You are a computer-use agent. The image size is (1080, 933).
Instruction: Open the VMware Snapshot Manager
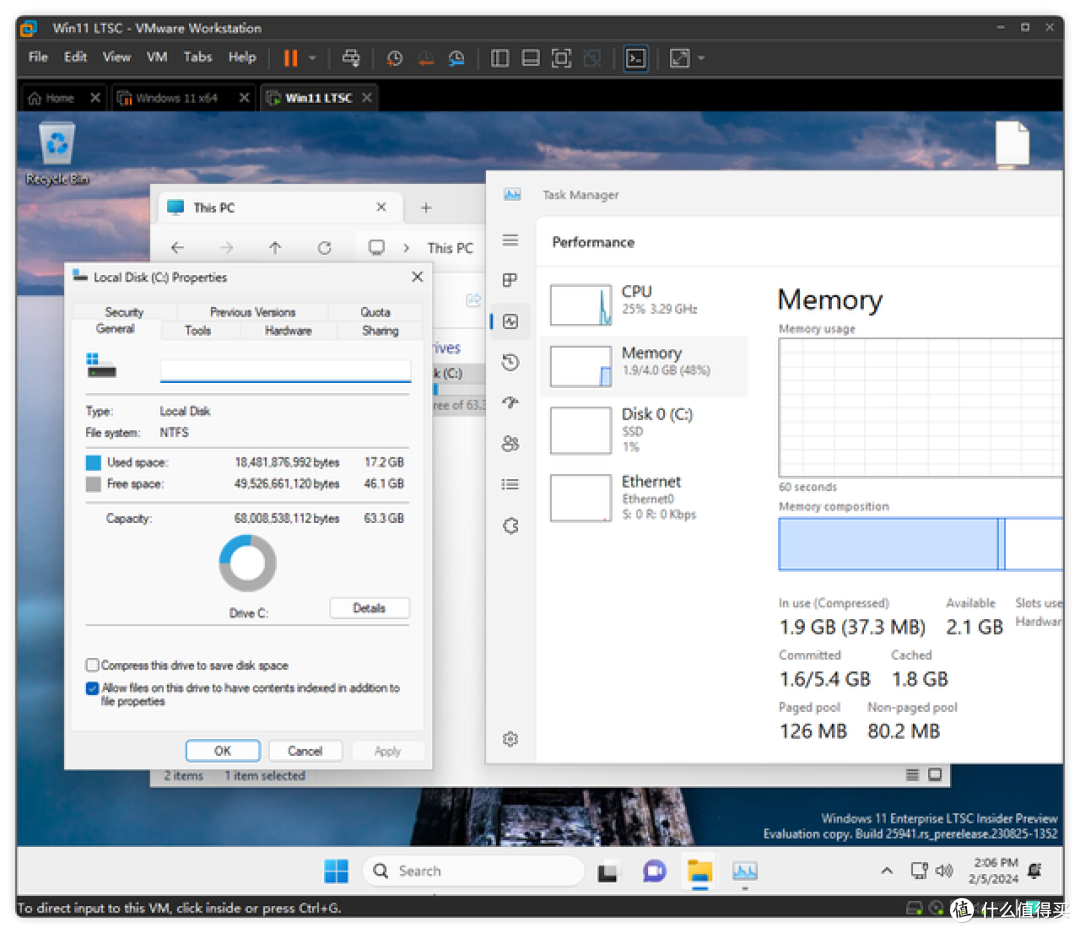456,58
